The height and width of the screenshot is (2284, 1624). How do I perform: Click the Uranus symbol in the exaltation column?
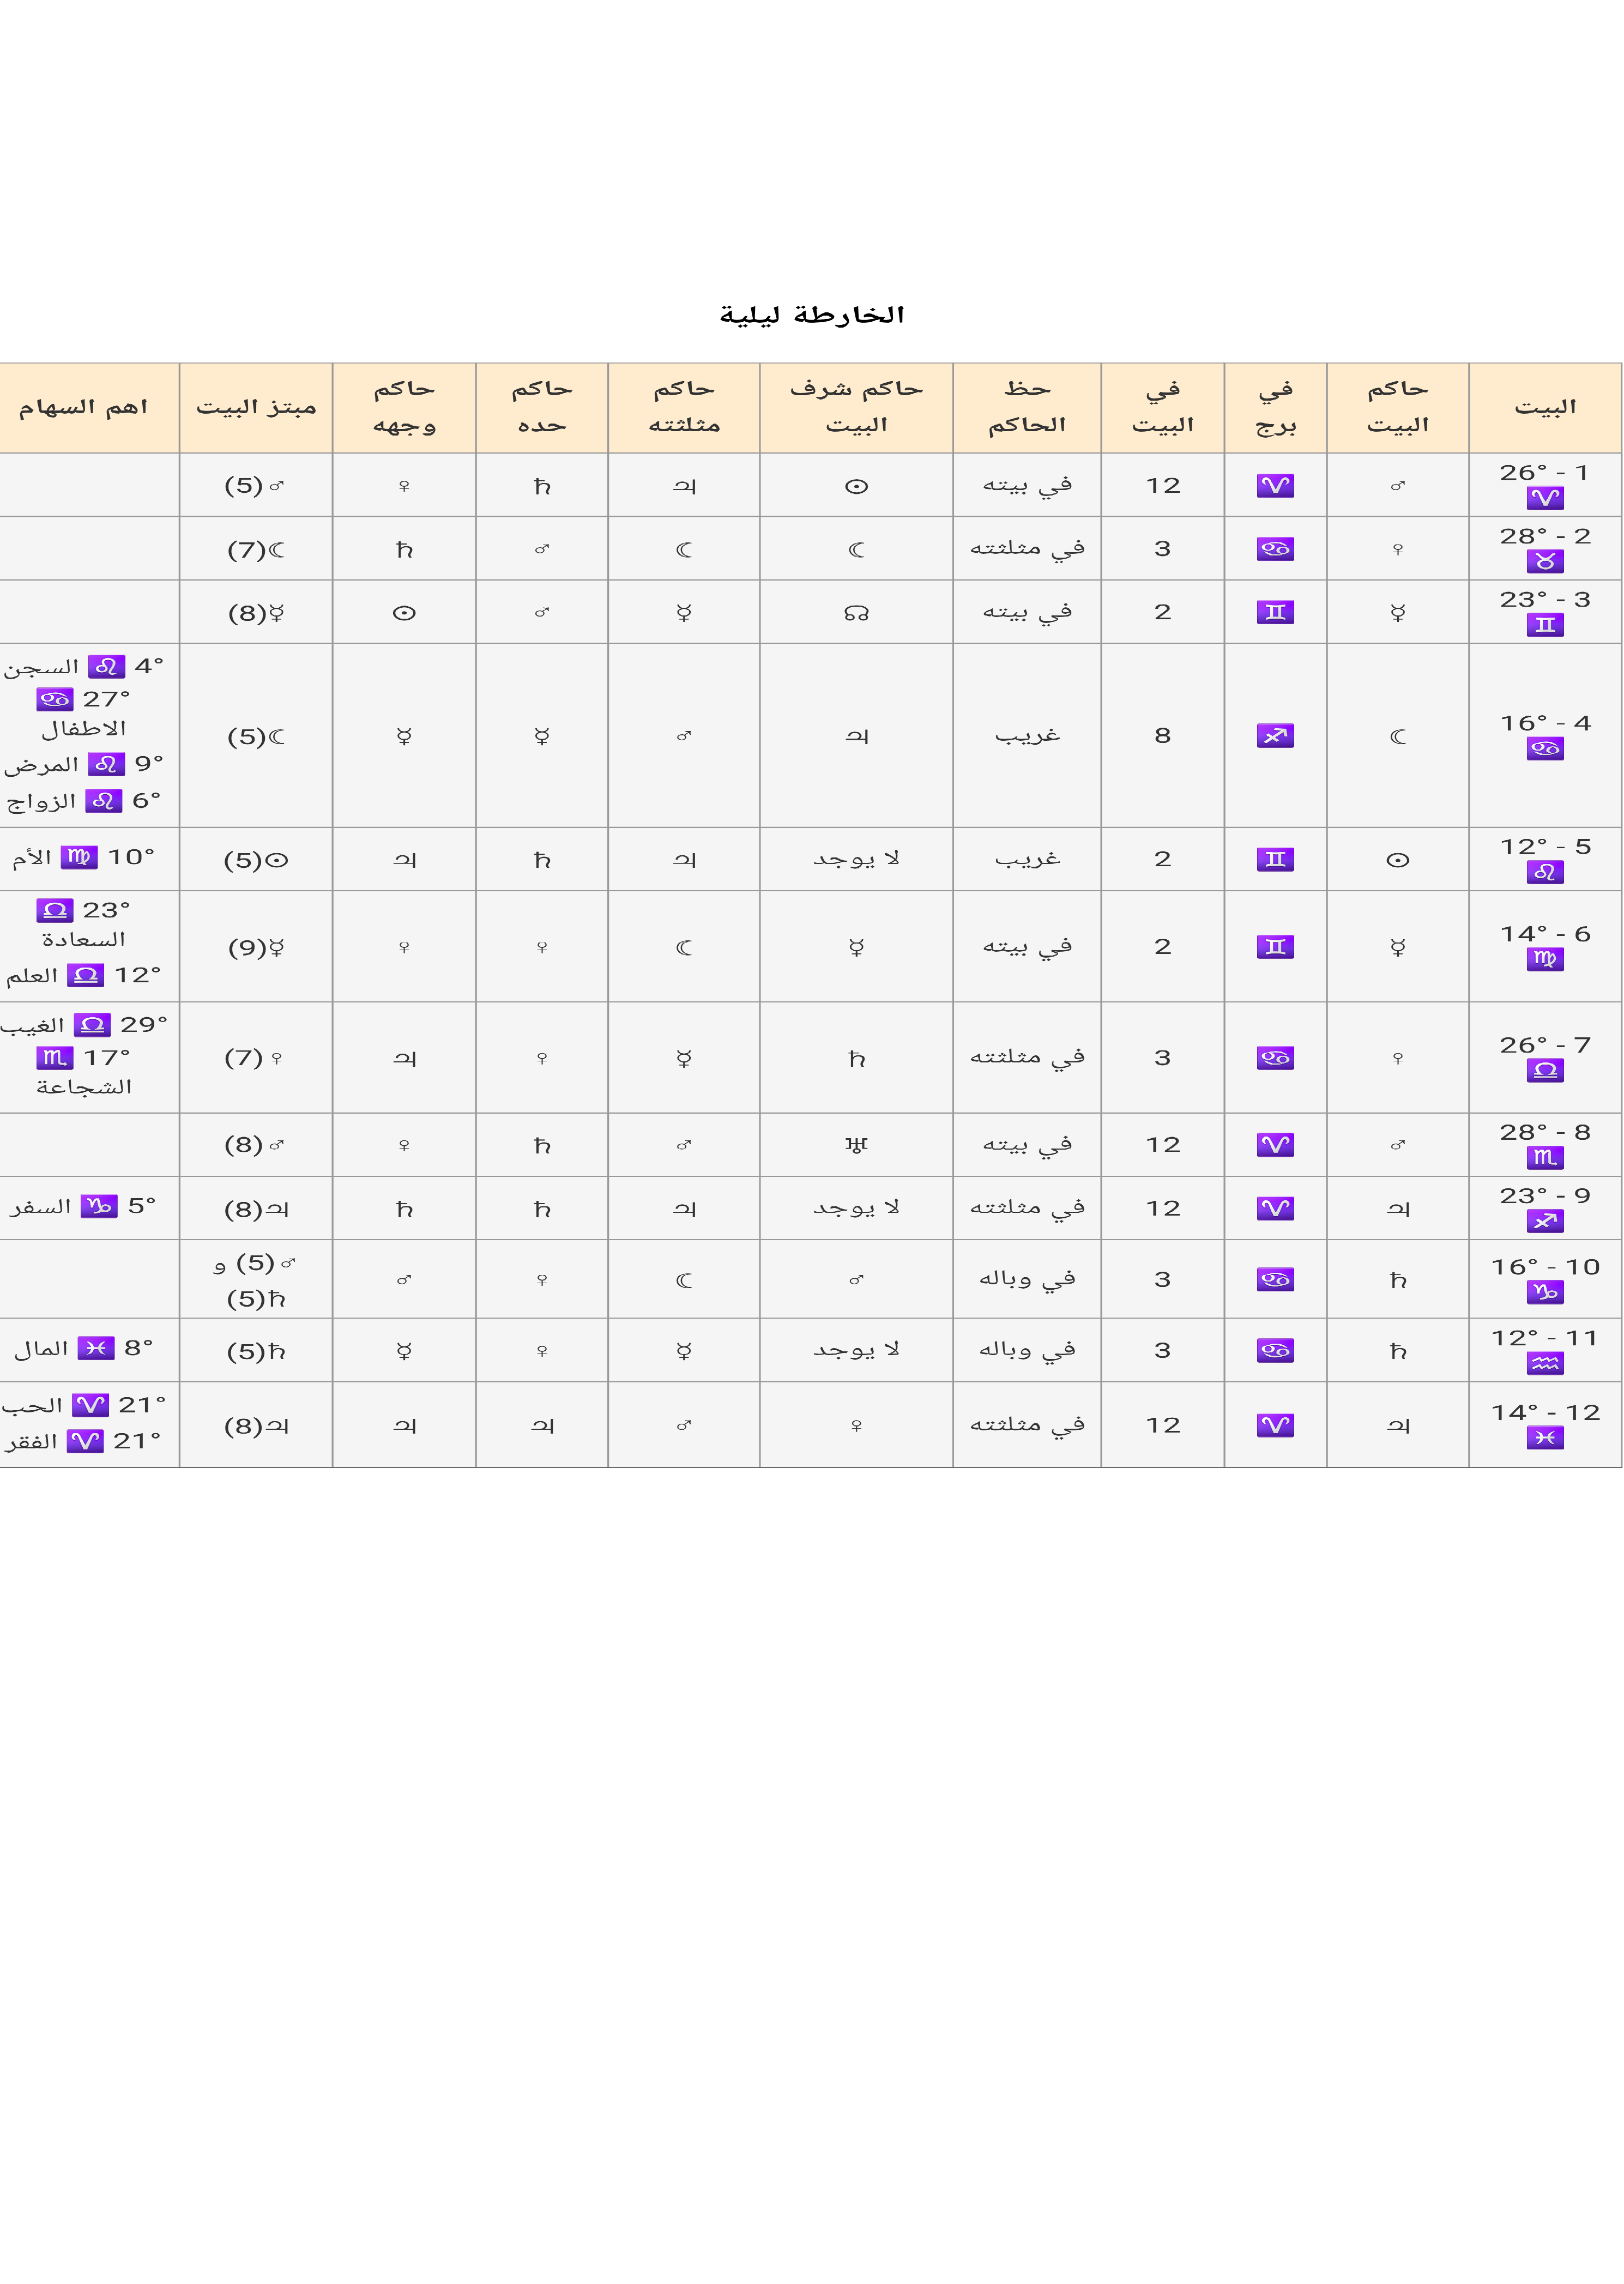coord(856,1145)
